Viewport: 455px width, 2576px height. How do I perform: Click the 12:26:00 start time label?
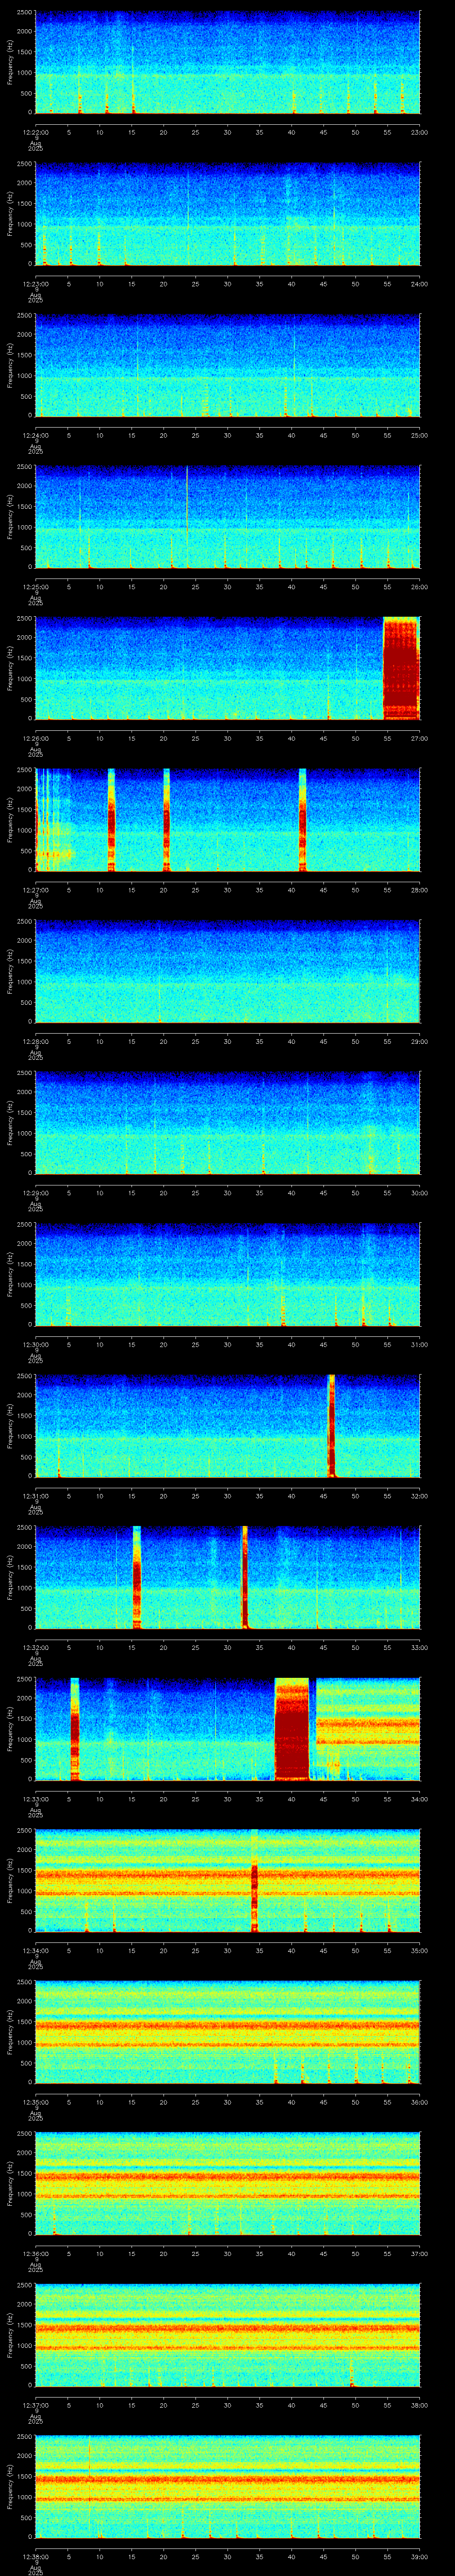[x=35, y=738]
